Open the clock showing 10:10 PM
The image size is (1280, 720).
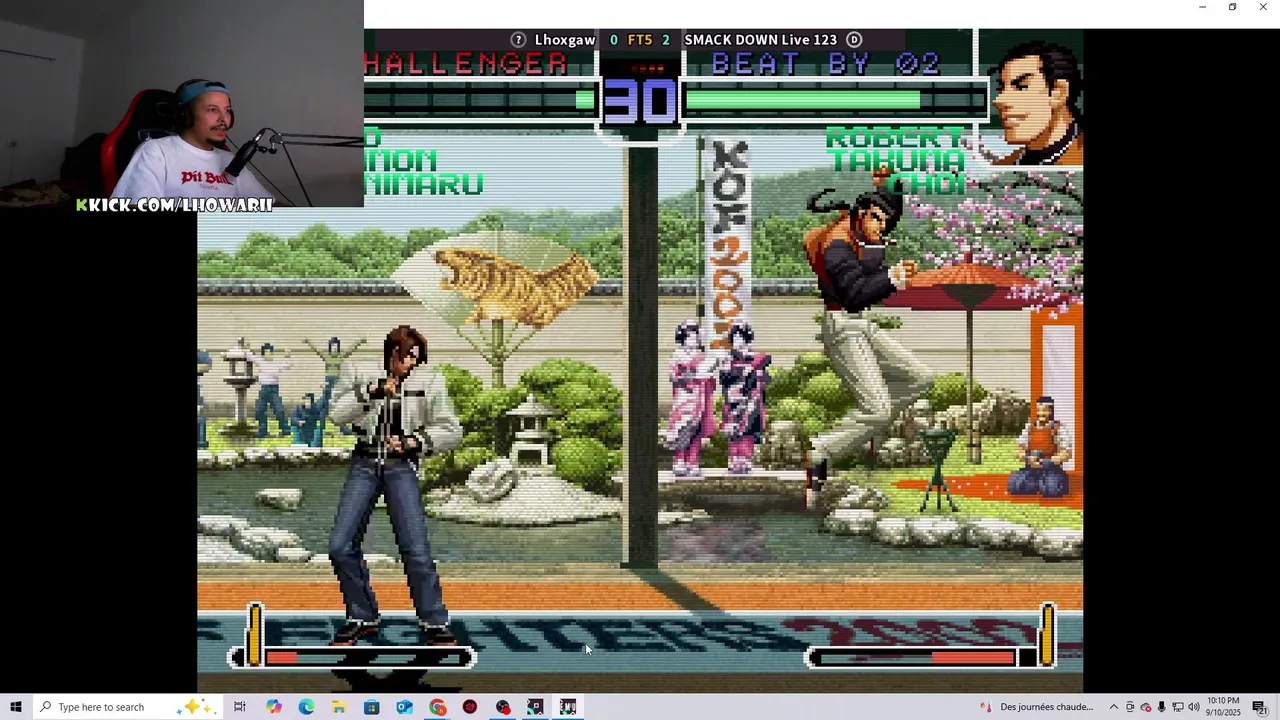tap(1224, 707)
